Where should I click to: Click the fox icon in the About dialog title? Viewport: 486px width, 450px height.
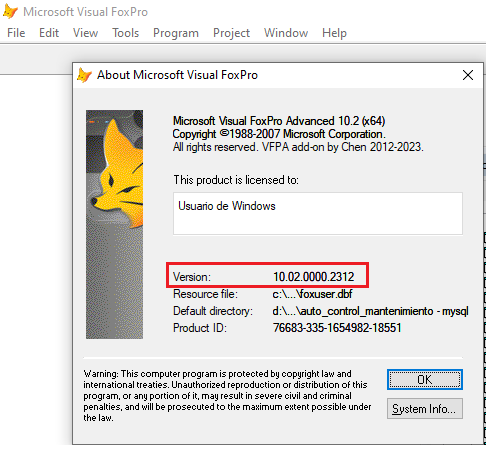(x=84, y=75)
